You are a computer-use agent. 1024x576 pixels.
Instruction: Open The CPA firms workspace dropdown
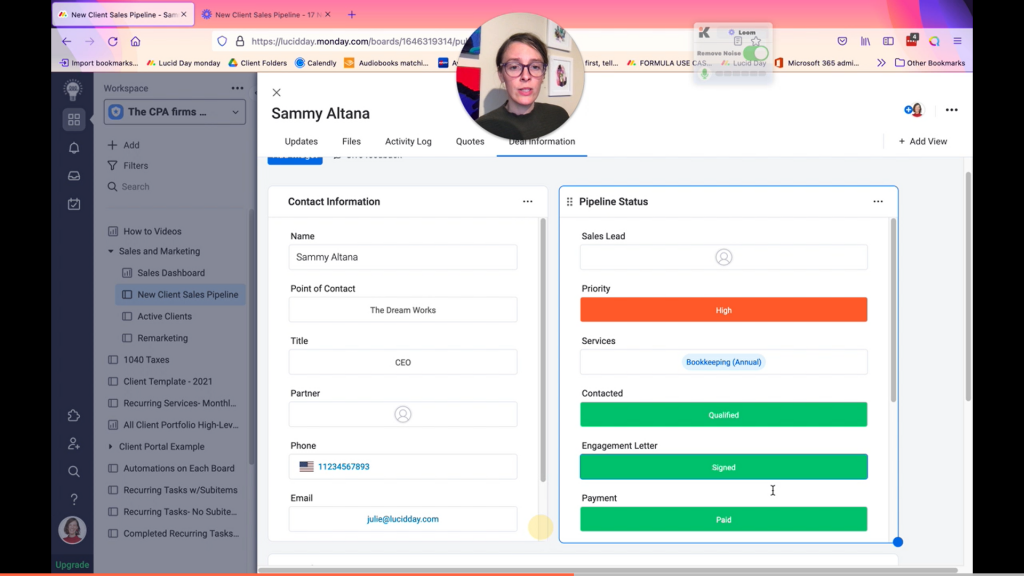click(x=174, y=112)
